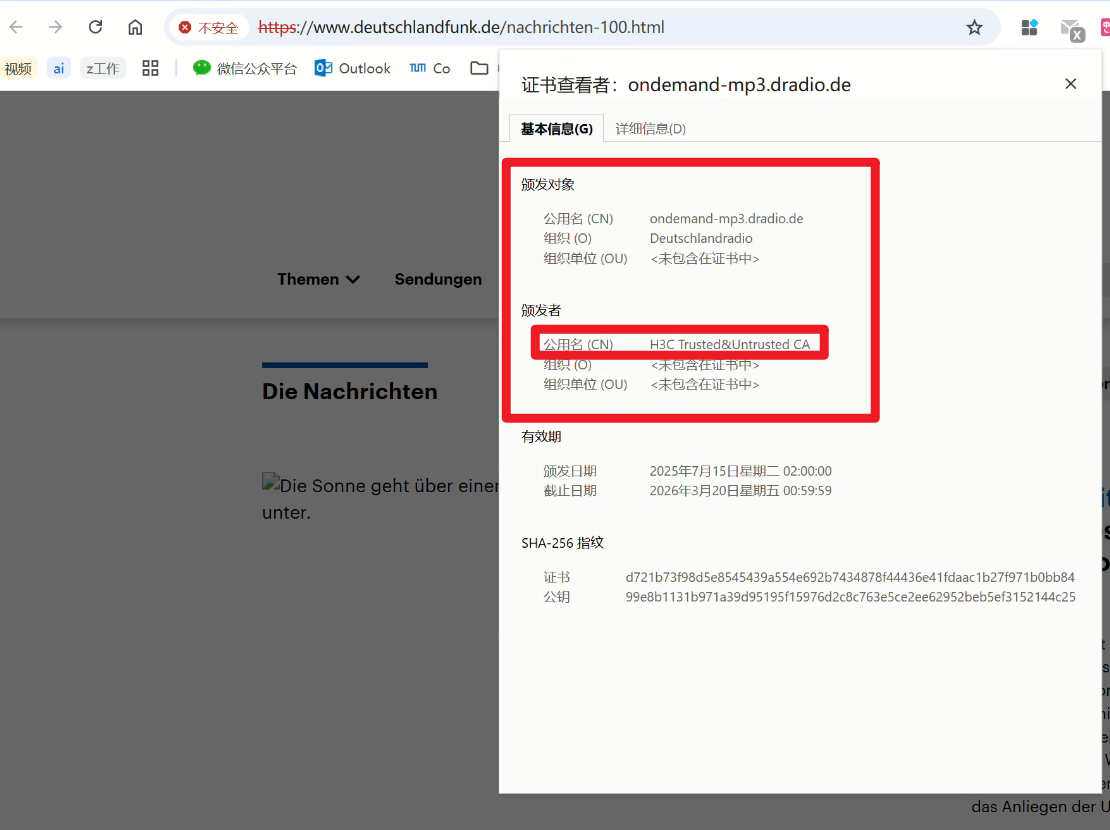Open the blue squares extension icon

pos(1029,28)
